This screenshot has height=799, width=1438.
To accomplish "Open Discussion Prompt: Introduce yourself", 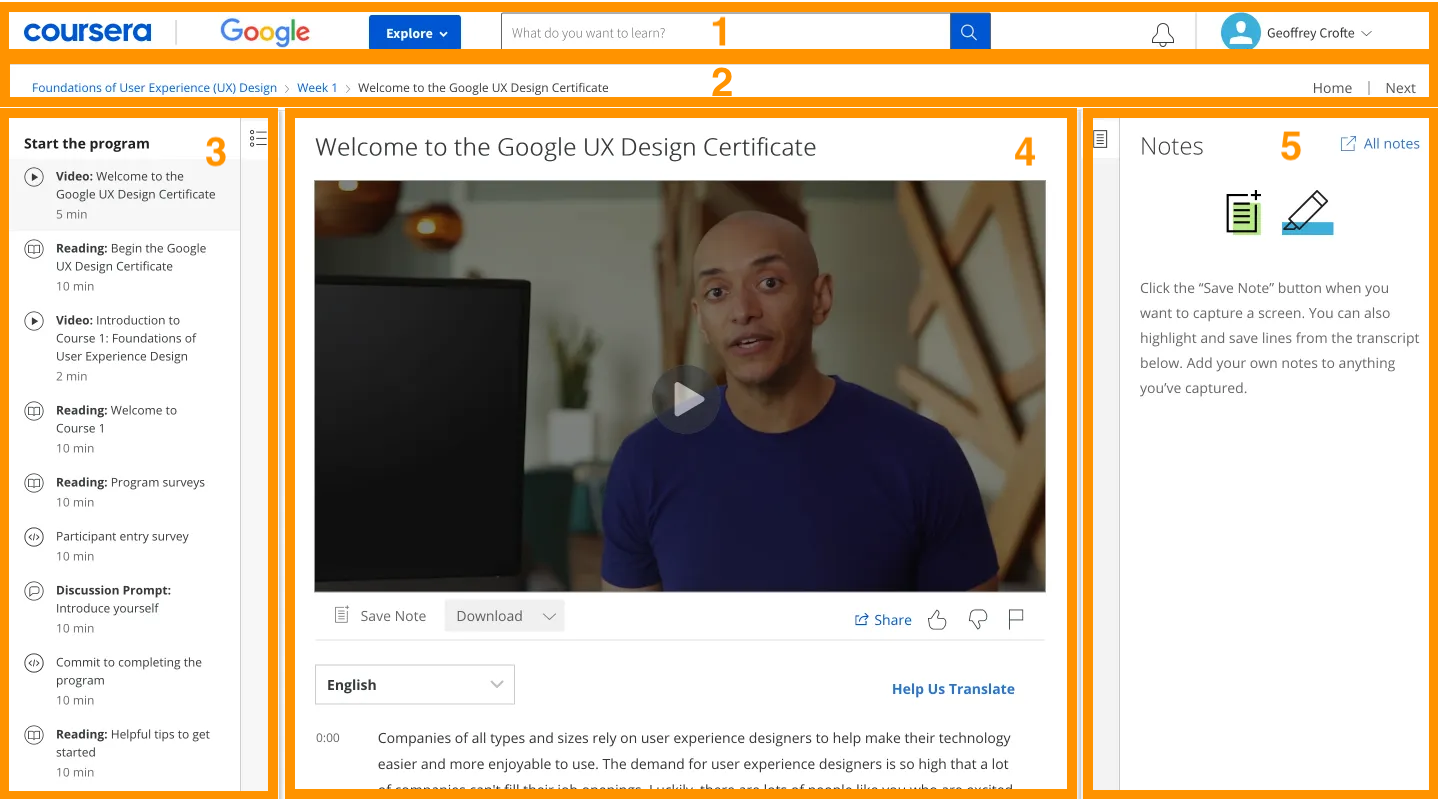I will tap(126, 608).
